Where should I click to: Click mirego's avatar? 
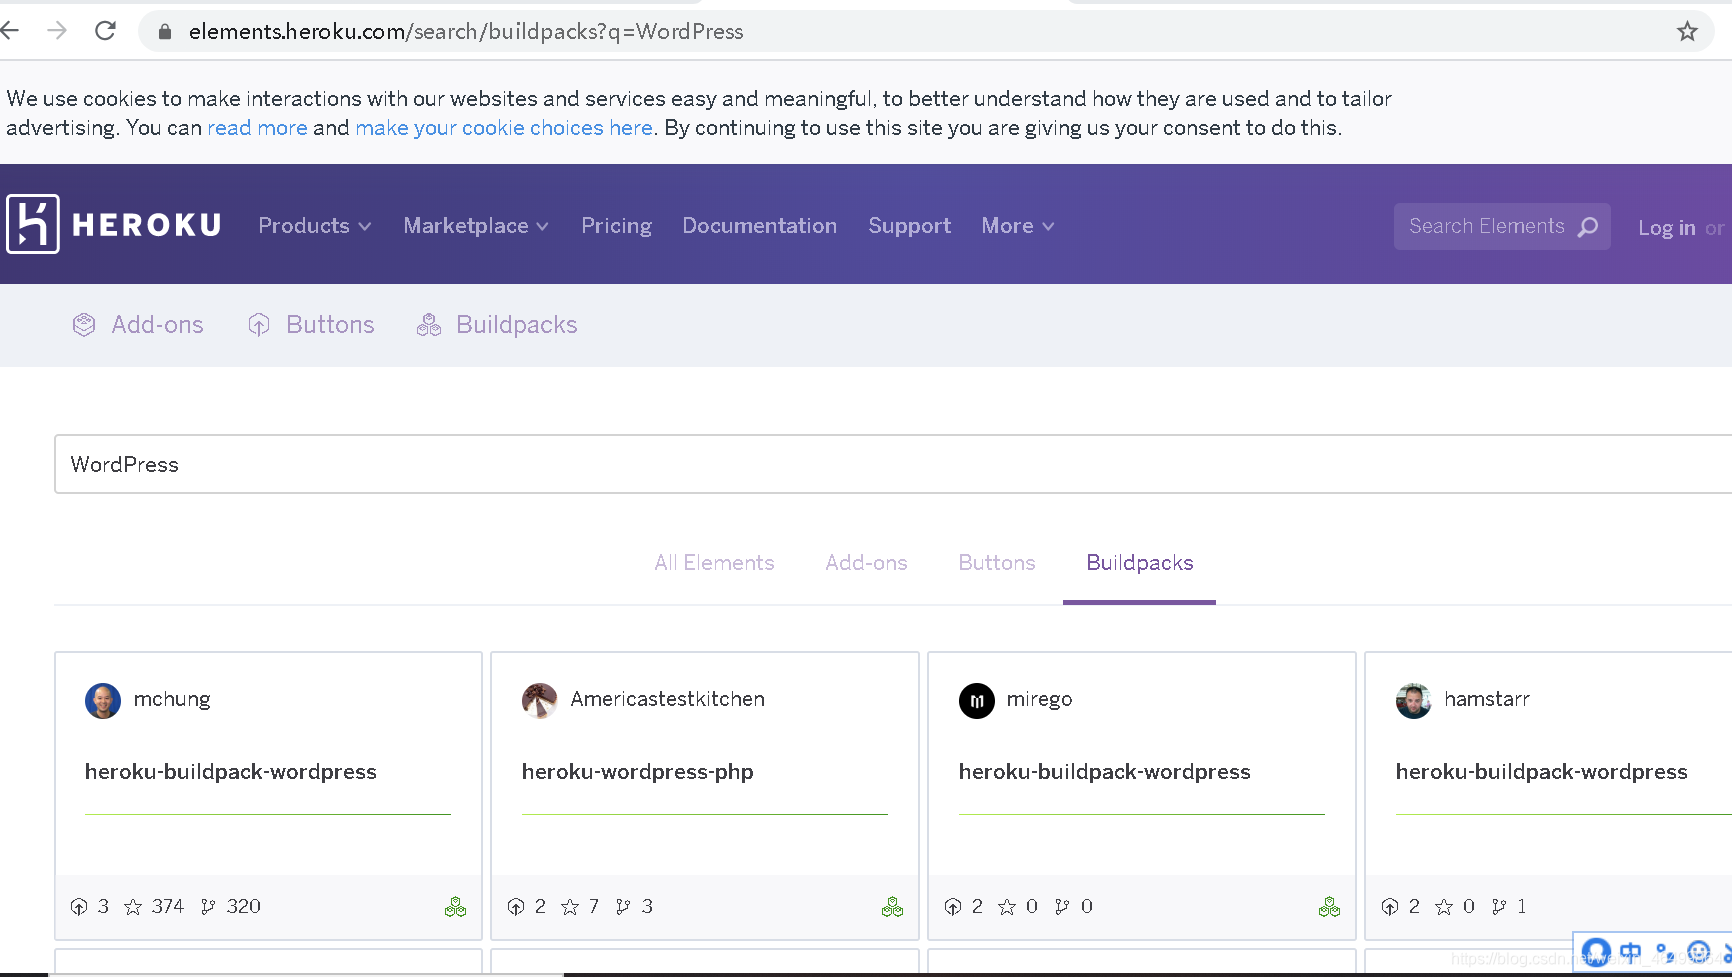pyautogui.click(x=977, y=701)
